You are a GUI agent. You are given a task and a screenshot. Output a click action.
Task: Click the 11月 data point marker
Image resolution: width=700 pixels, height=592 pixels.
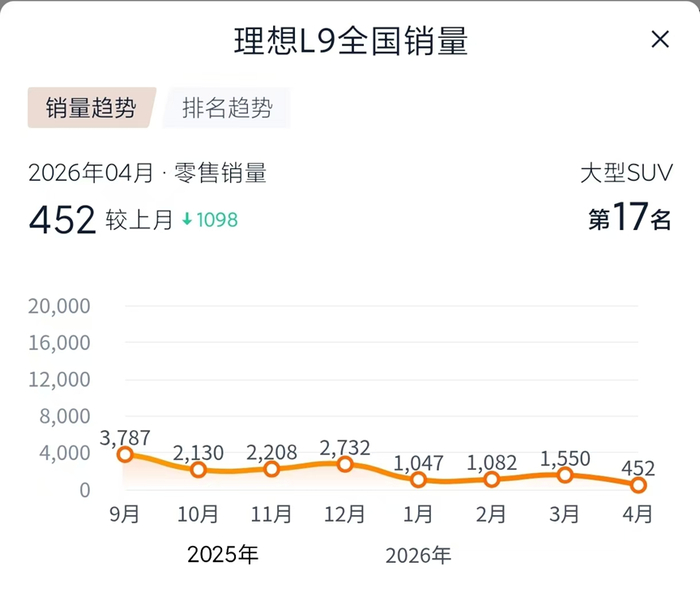[x=271, y=469]
